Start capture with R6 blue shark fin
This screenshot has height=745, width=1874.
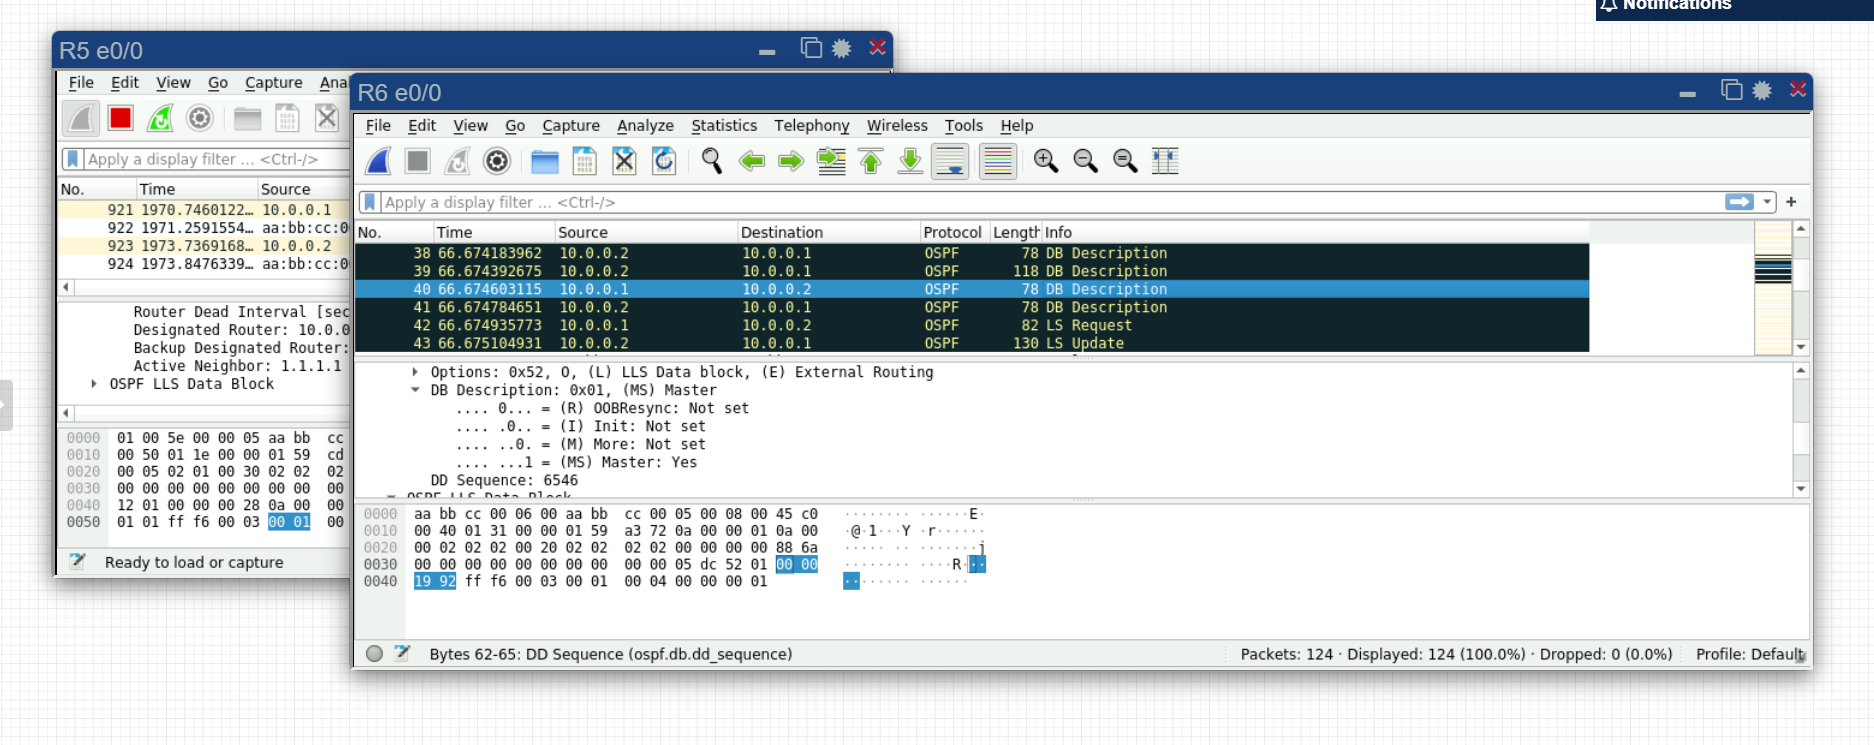click(379, 161)
